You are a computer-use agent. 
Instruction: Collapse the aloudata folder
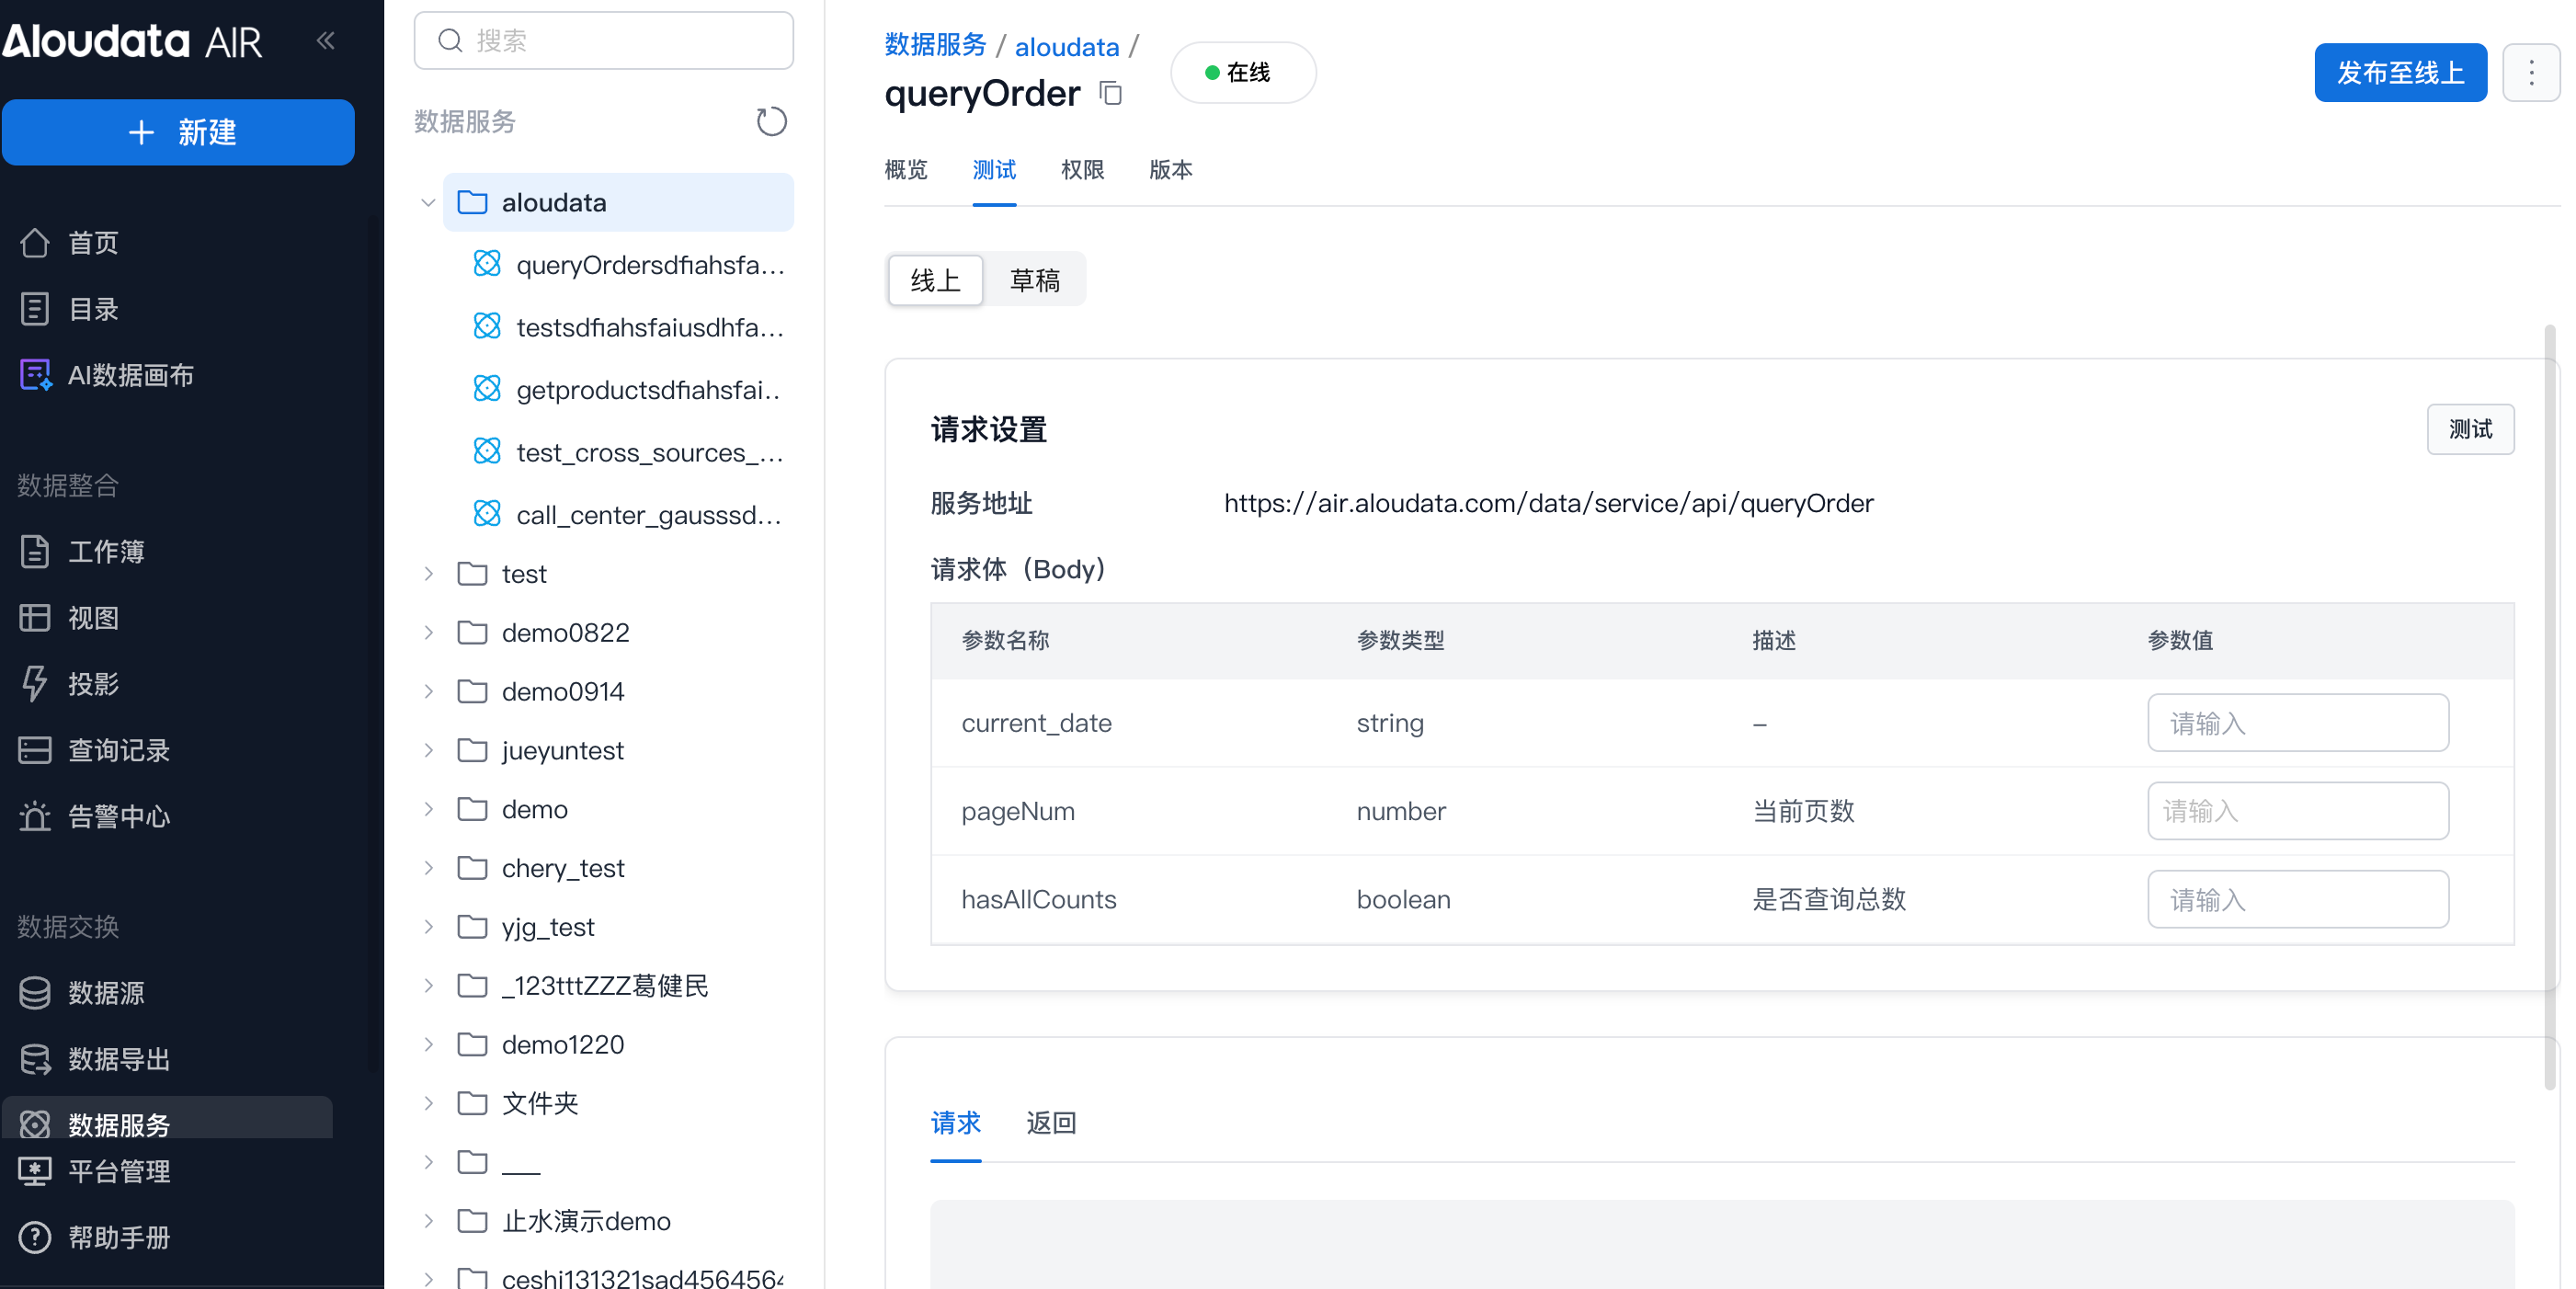point(428,203)
